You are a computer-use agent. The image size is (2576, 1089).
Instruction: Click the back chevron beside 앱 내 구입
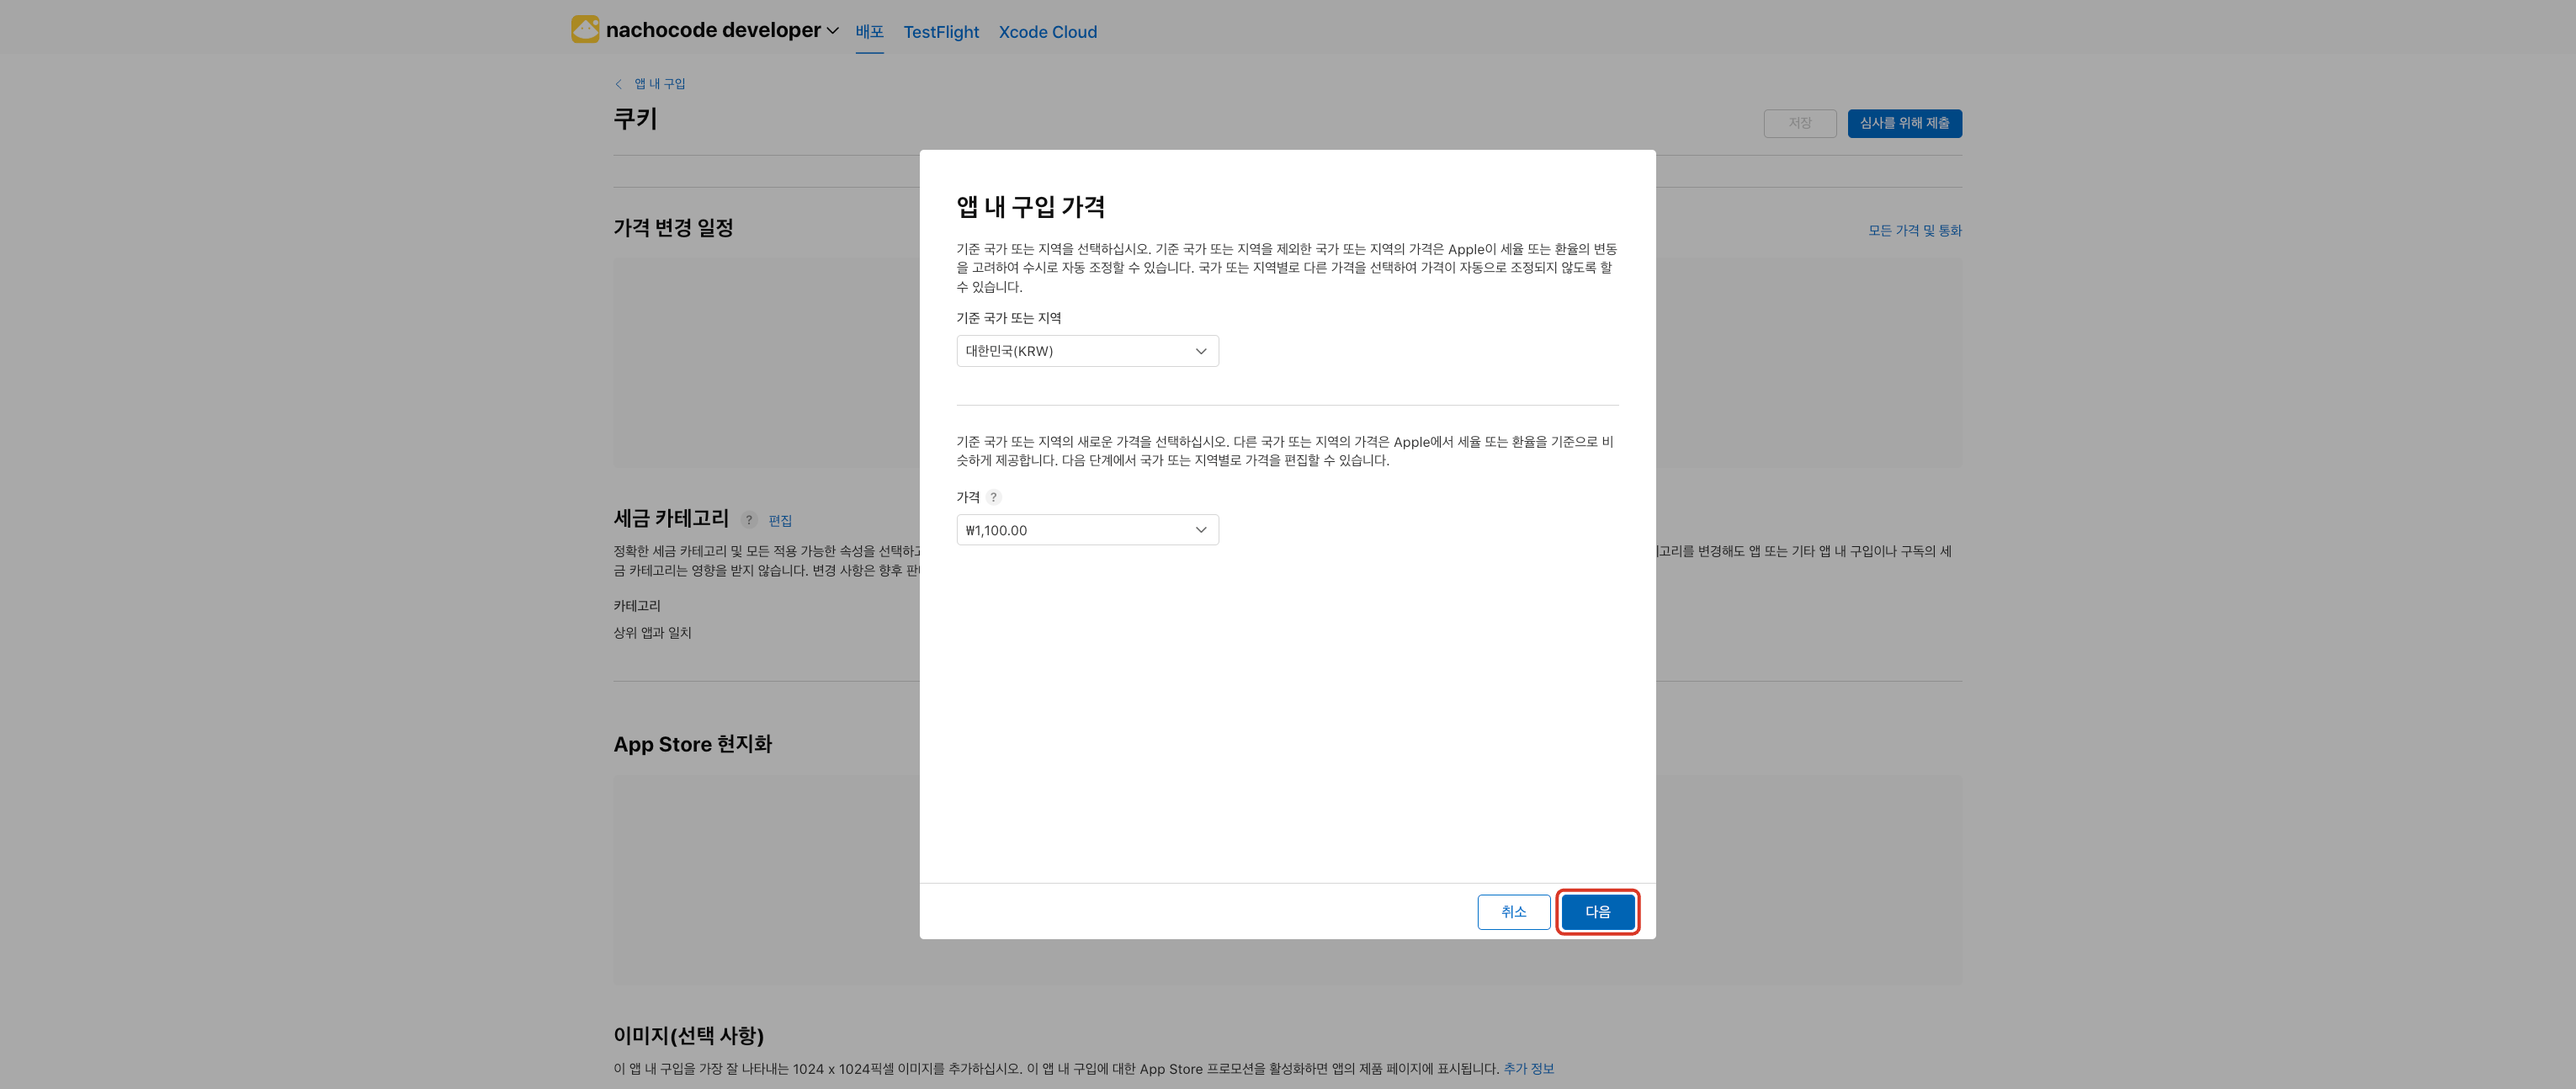click(619, 84)
